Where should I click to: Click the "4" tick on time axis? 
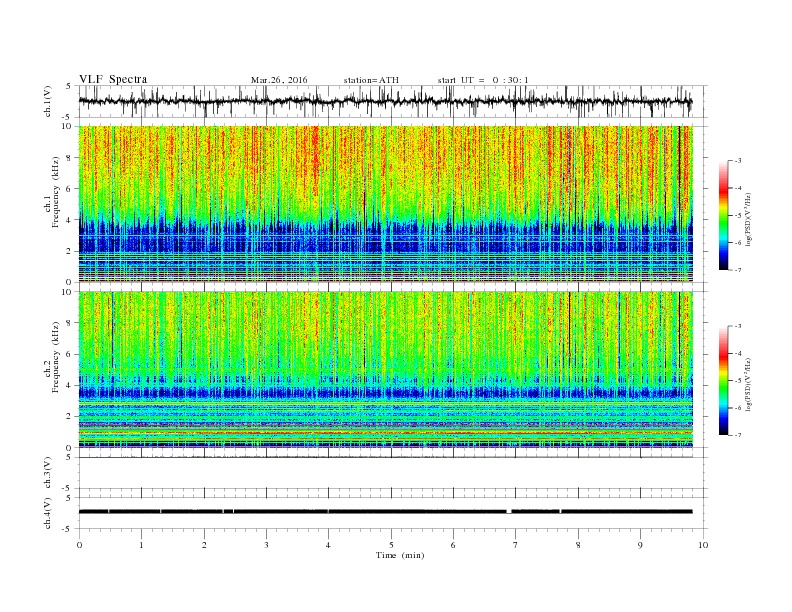[329, 545]
